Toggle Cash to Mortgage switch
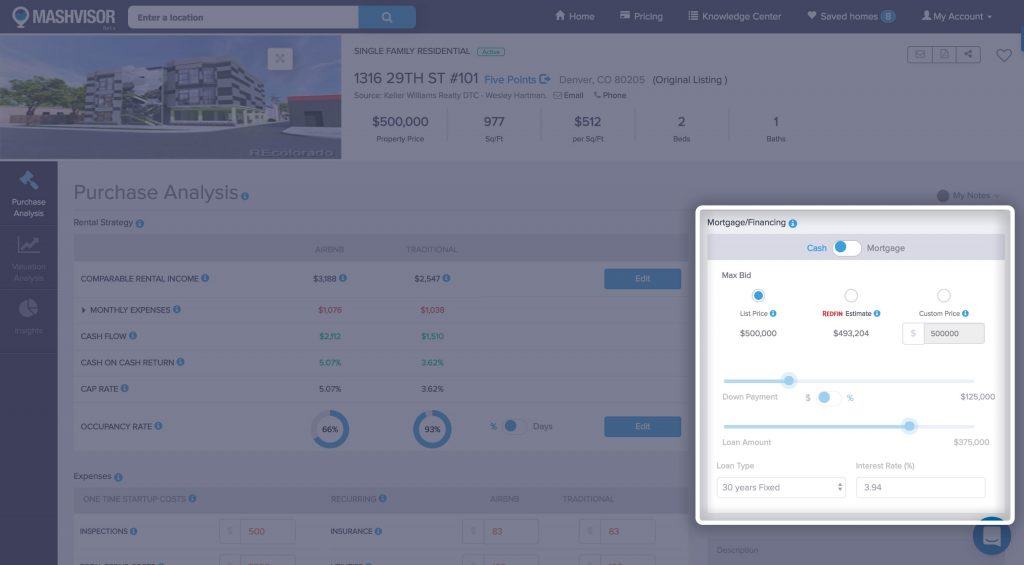1024x565 pixels. click(846, 248)
